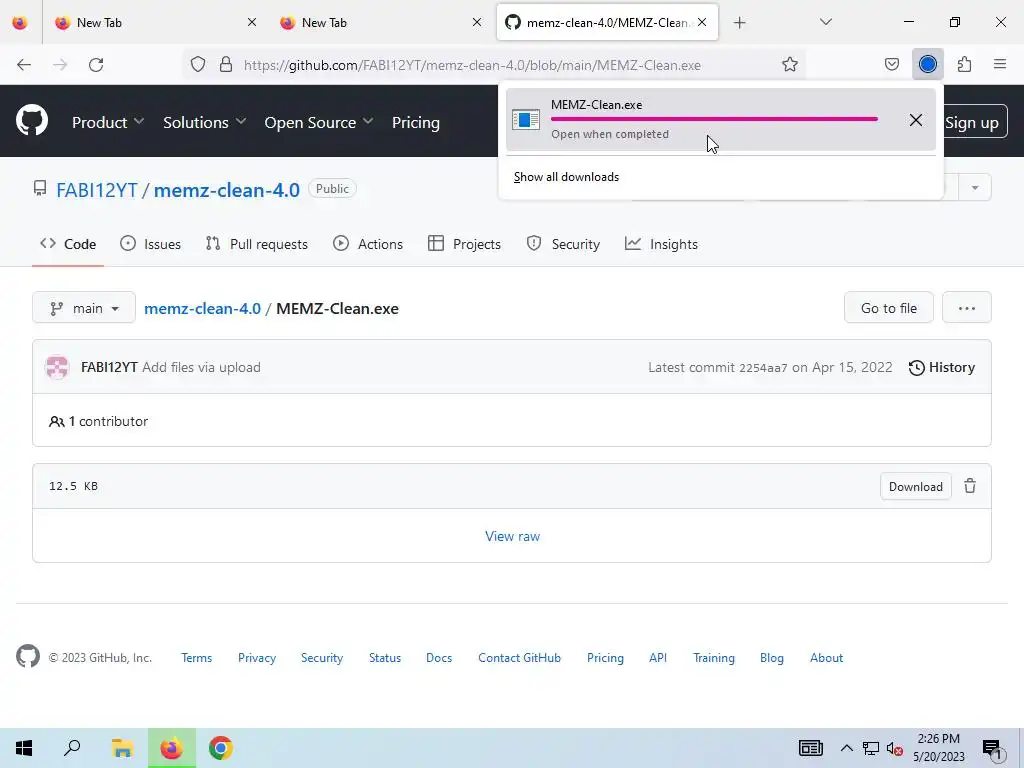
Task: Go to the Actions tab
Action: click(368, 244)
